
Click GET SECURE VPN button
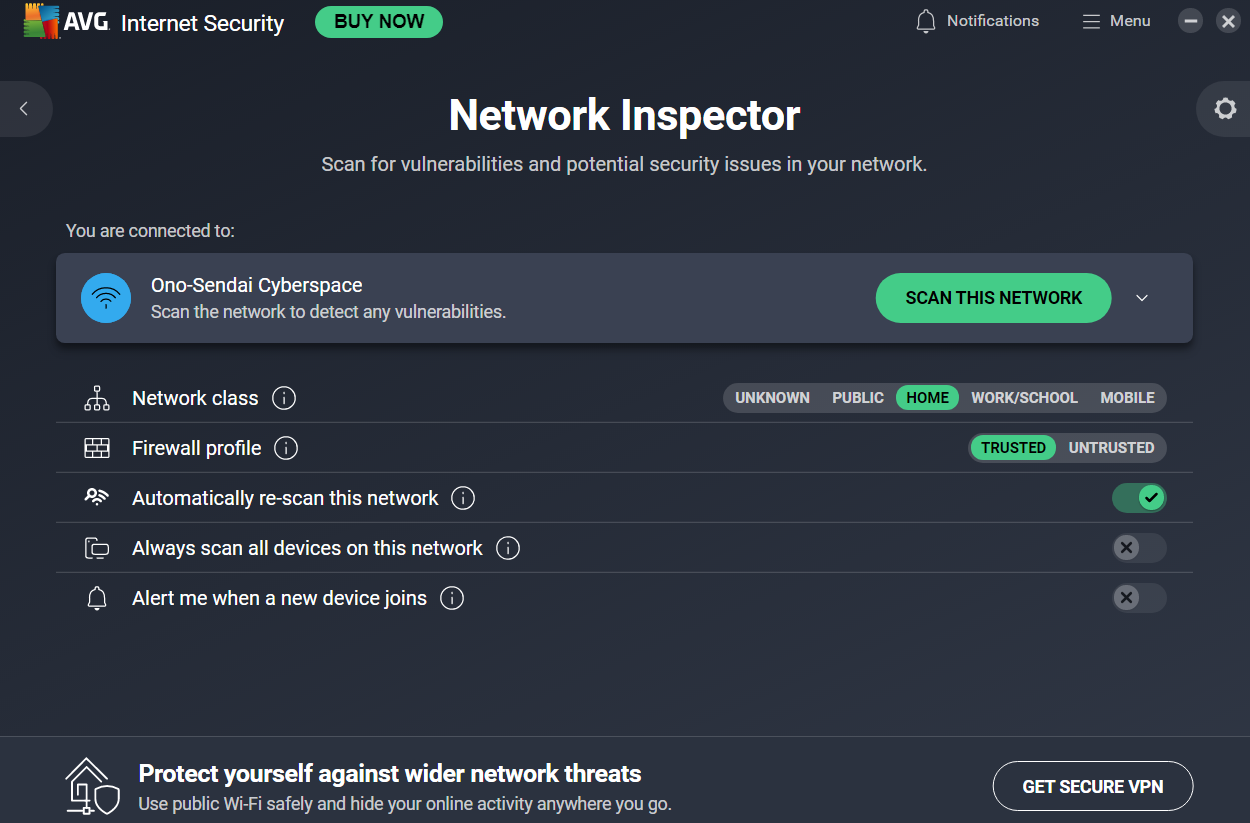(1092, 787)
